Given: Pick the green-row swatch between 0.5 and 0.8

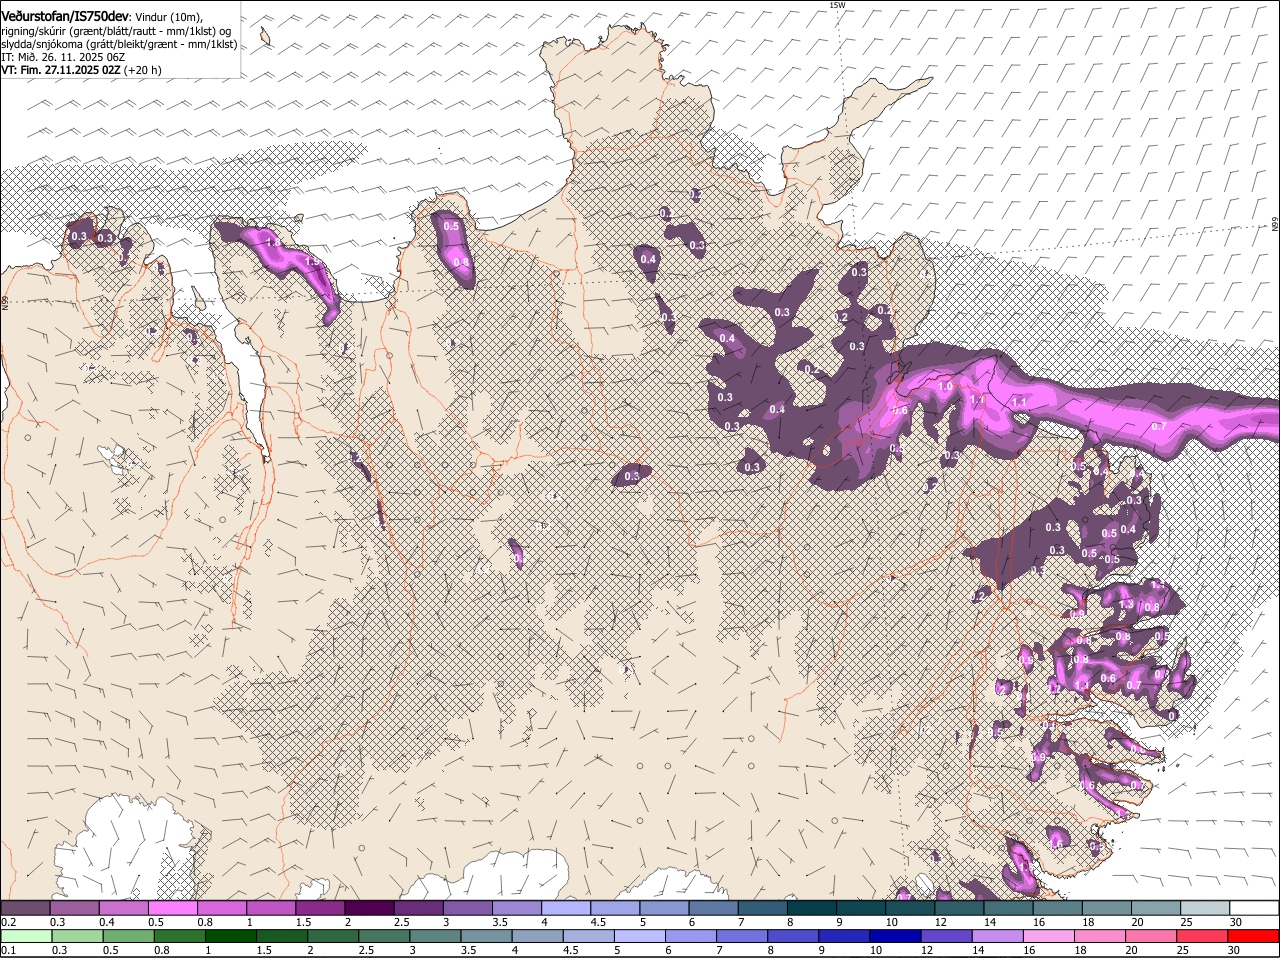Looking at the screenshot, I should 128,936.
